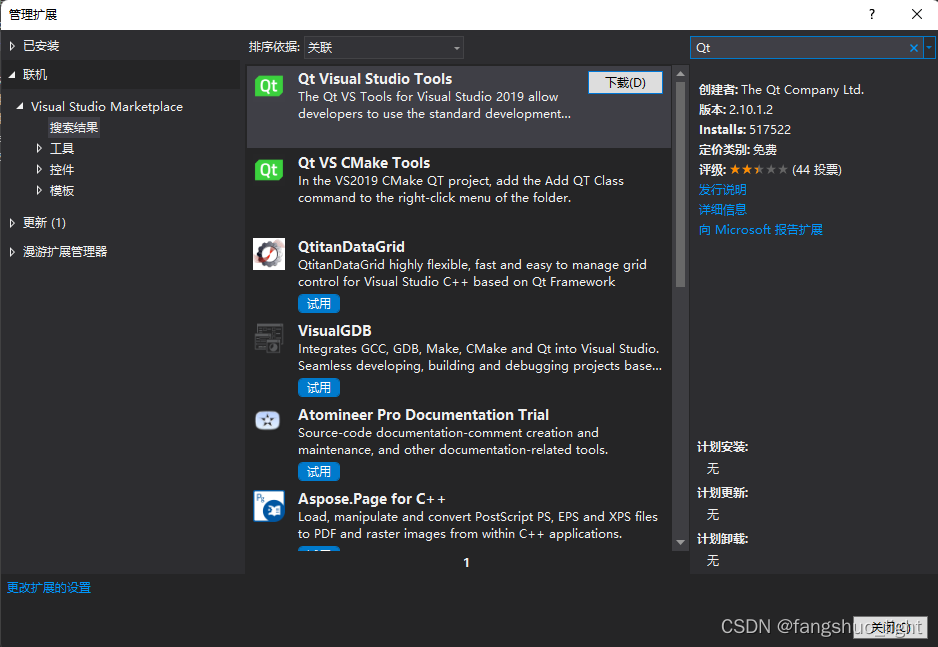Viewport: 938px width, 647px height.
Task: Collapse the 联机 section
Action: 12,75
